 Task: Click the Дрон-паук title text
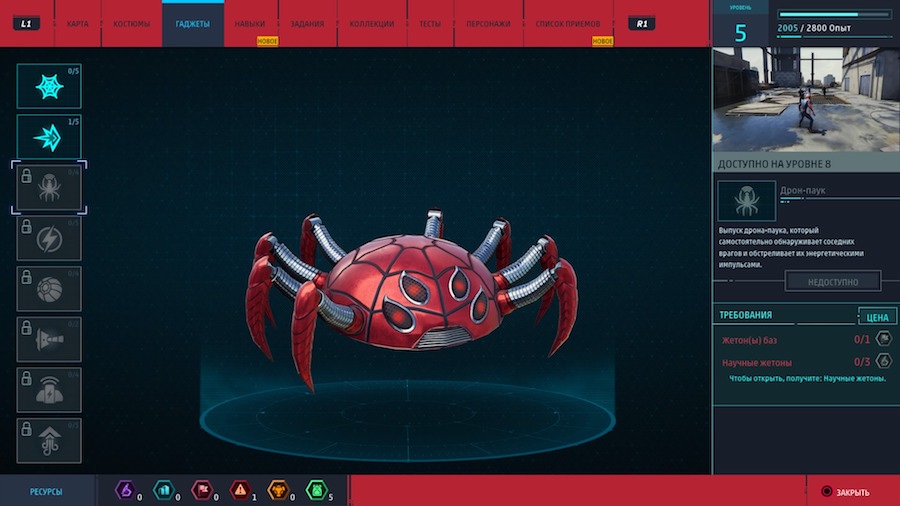click(x=802, y=190)
